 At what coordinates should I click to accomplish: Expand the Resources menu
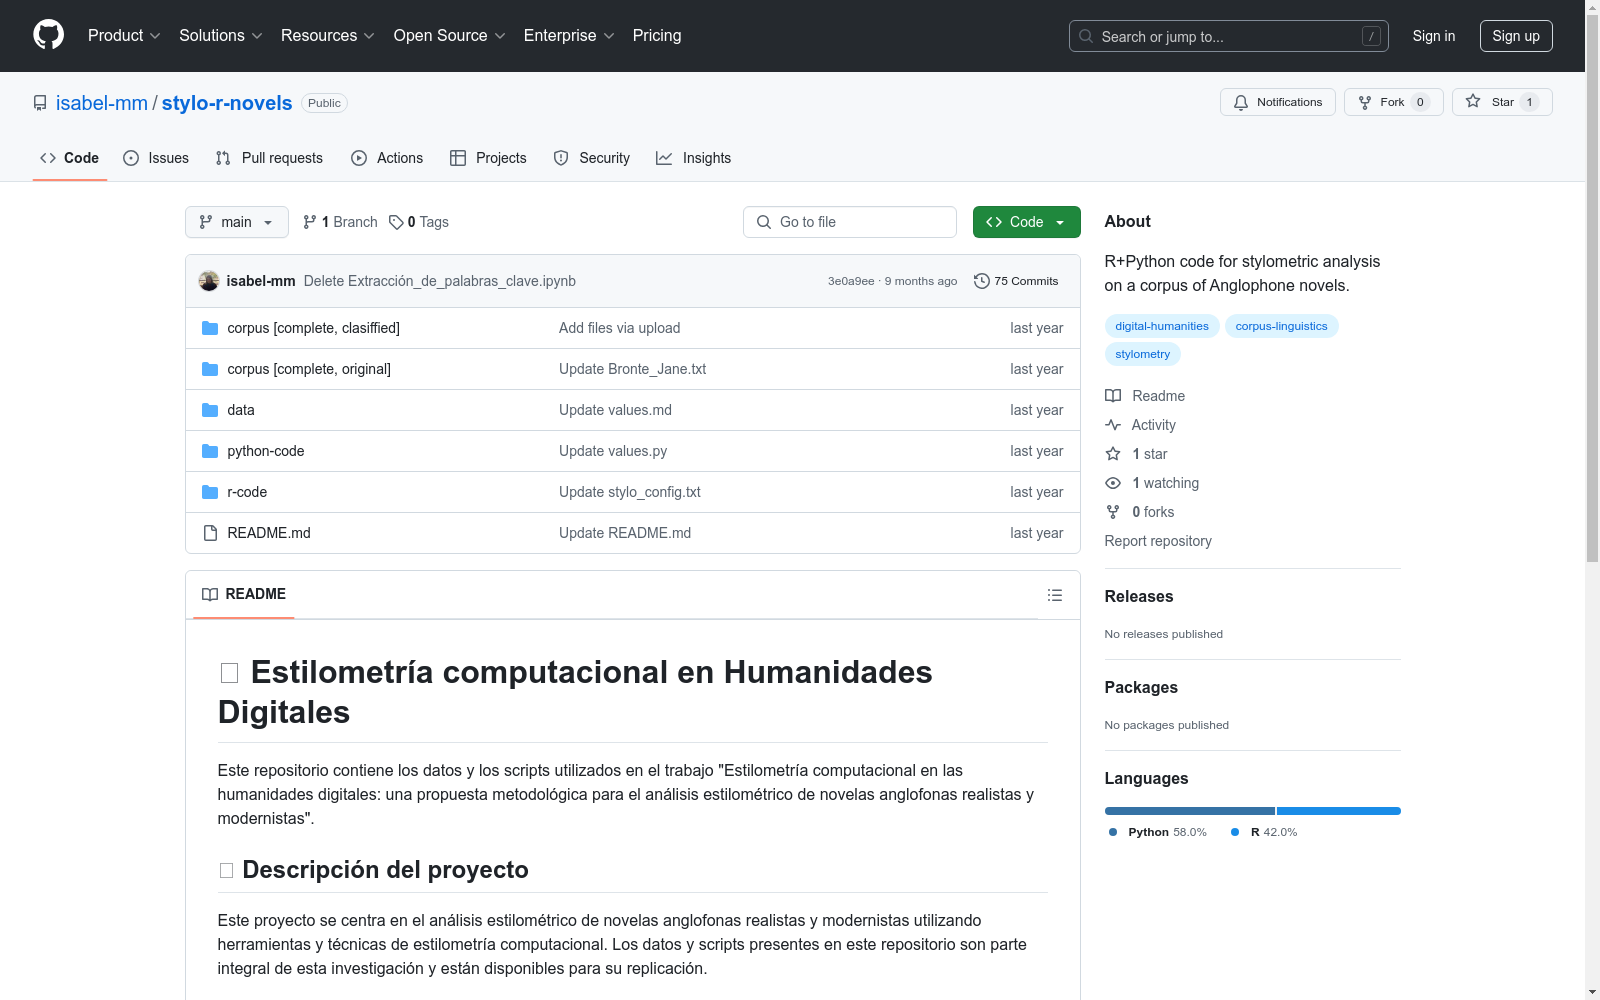pyautogui.click(x=328, y=35)
